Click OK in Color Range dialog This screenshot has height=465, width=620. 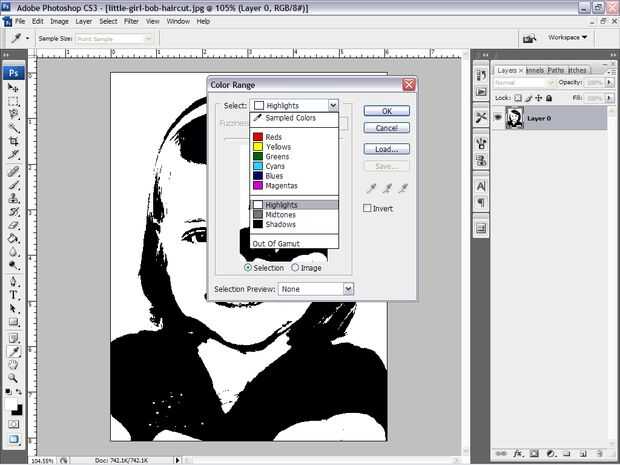coord(386,111)
